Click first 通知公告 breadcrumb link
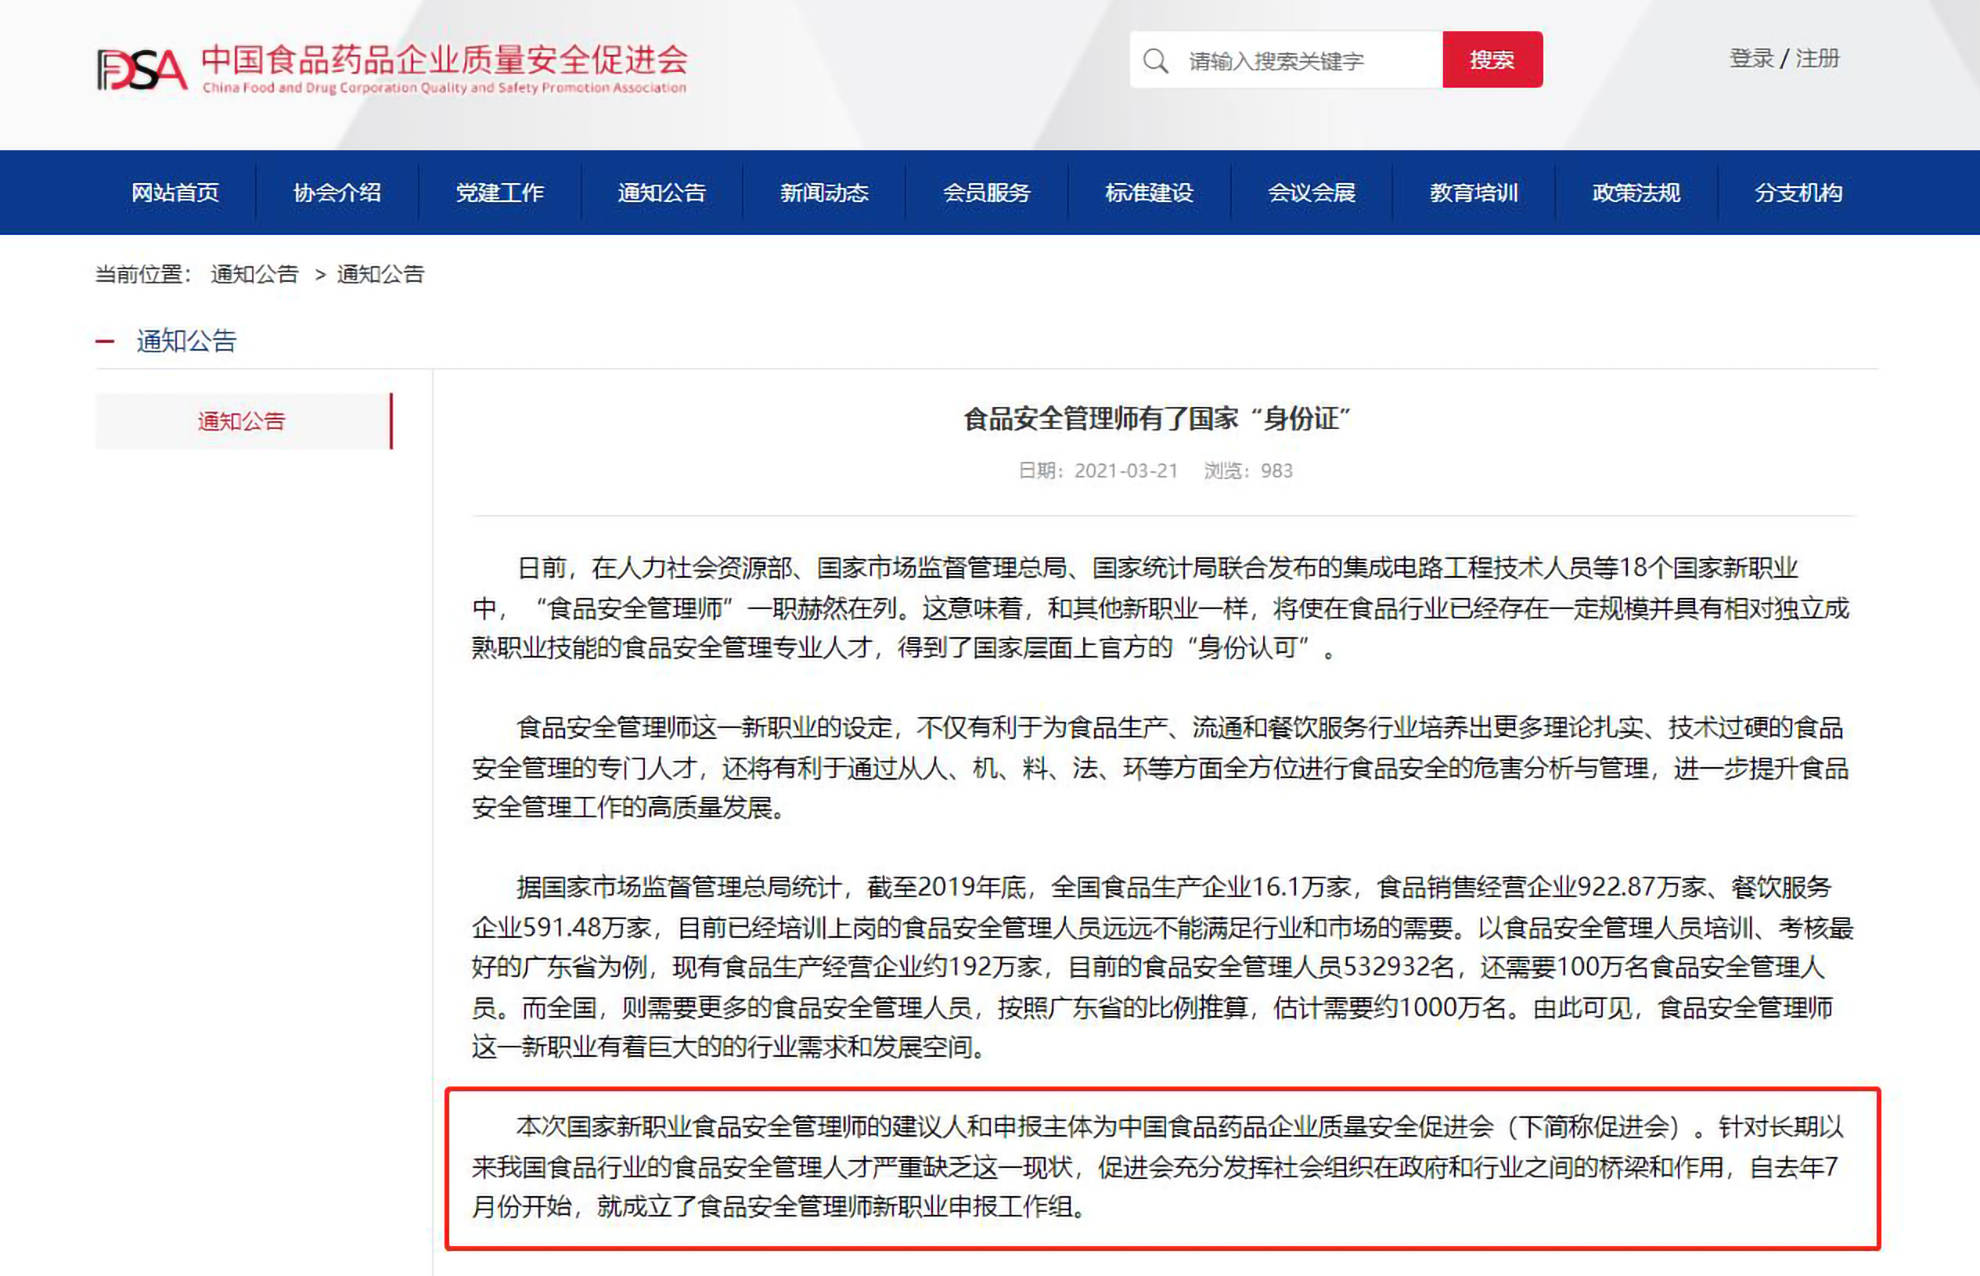Screen dimensions: 1980x1276 click(x=255, y=274)
